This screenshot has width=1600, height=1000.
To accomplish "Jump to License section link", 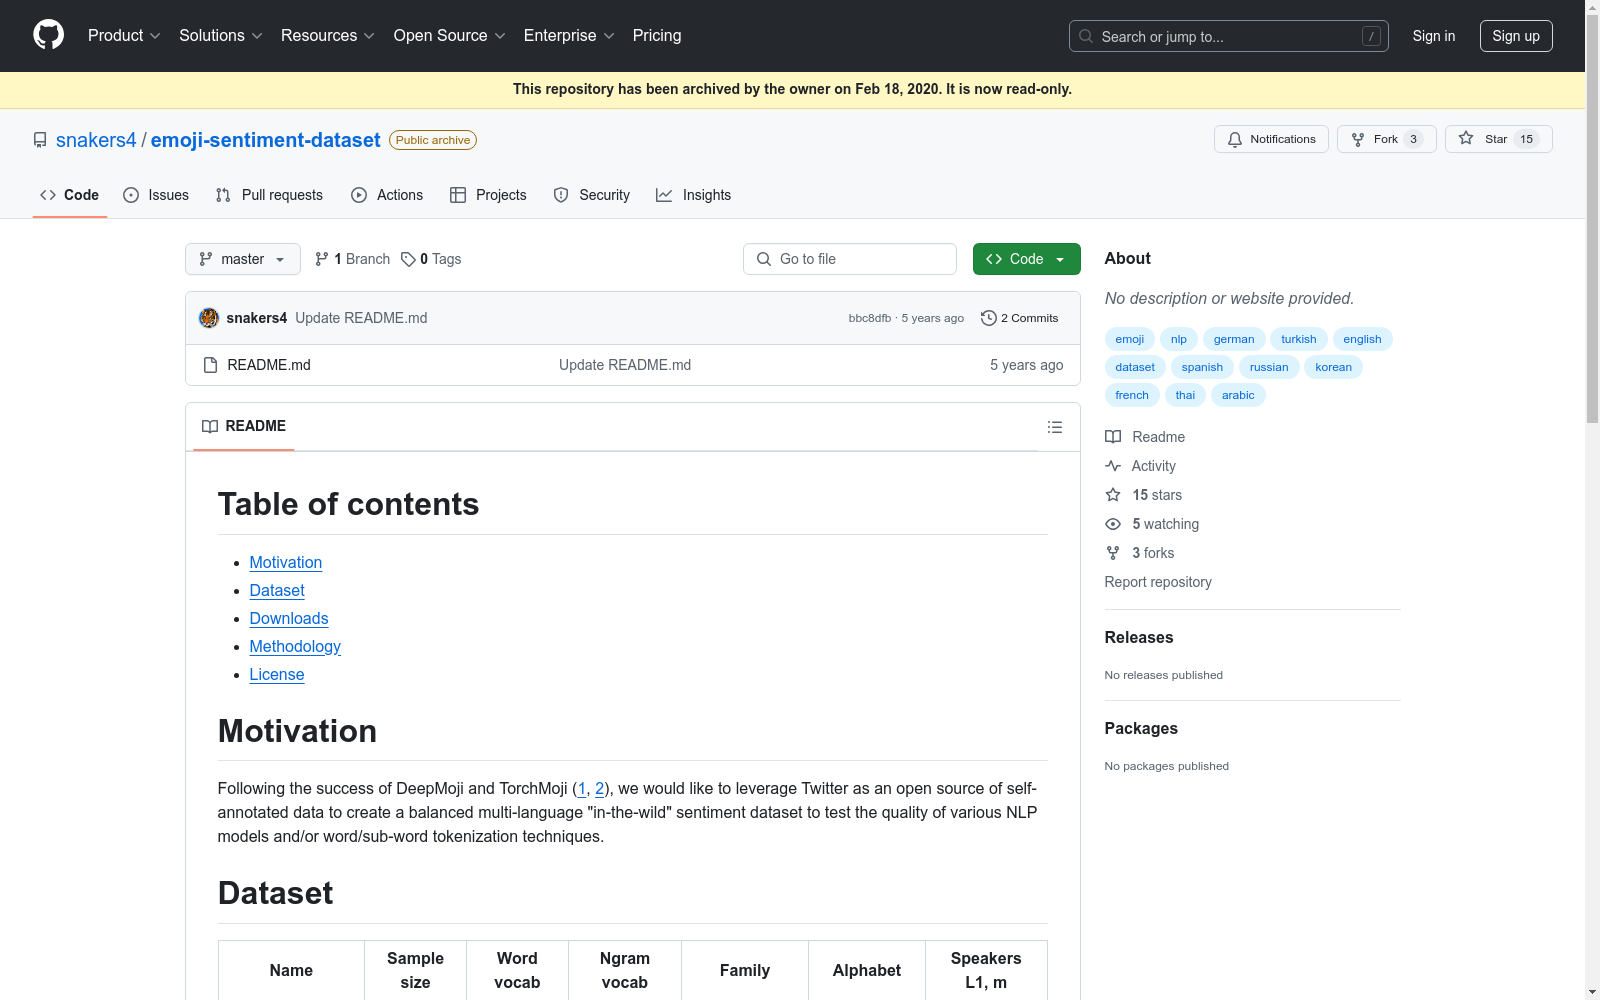I will (x=277, y=675).
